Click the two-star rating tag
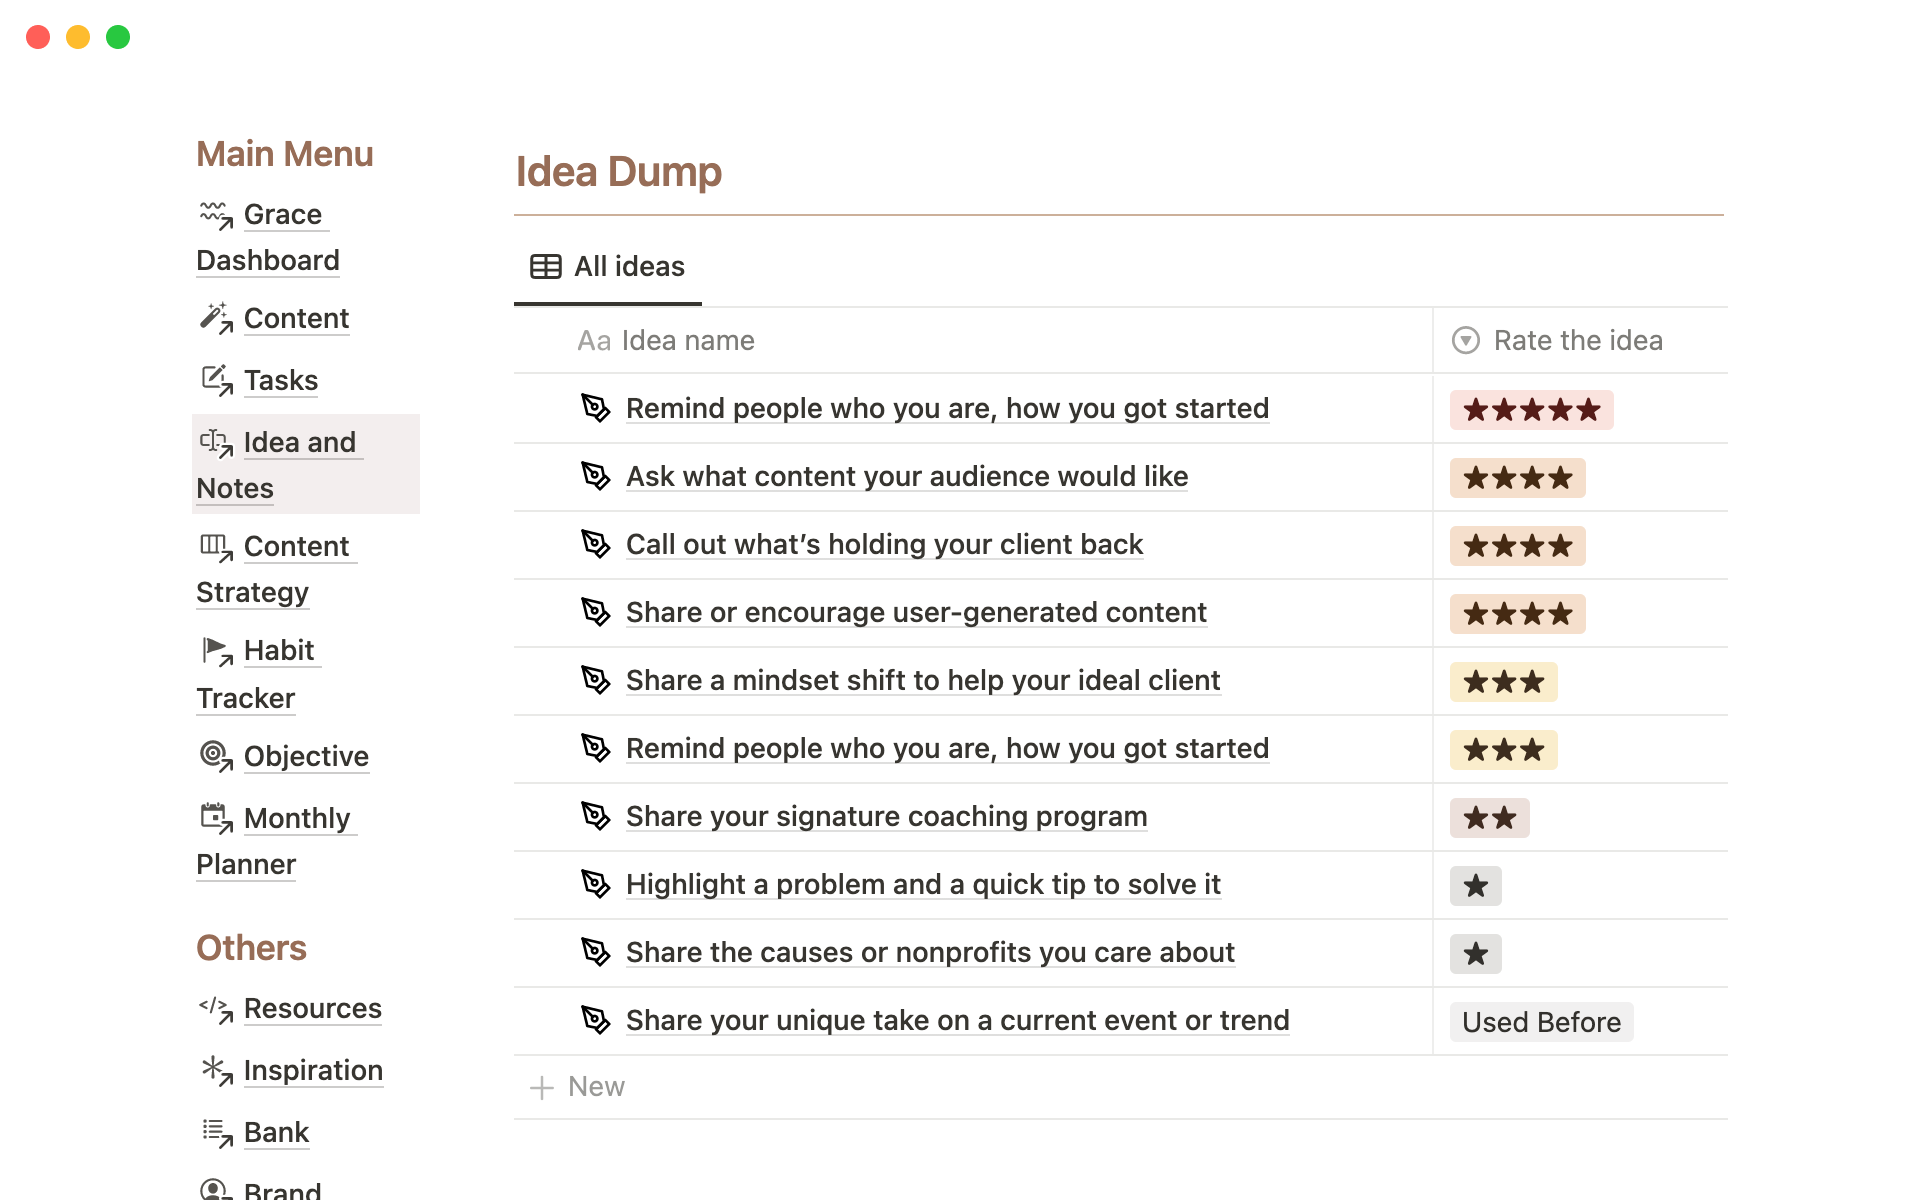Image resolution: width=1920 pixels, height=1200 pixels. tap(1489, 818)
